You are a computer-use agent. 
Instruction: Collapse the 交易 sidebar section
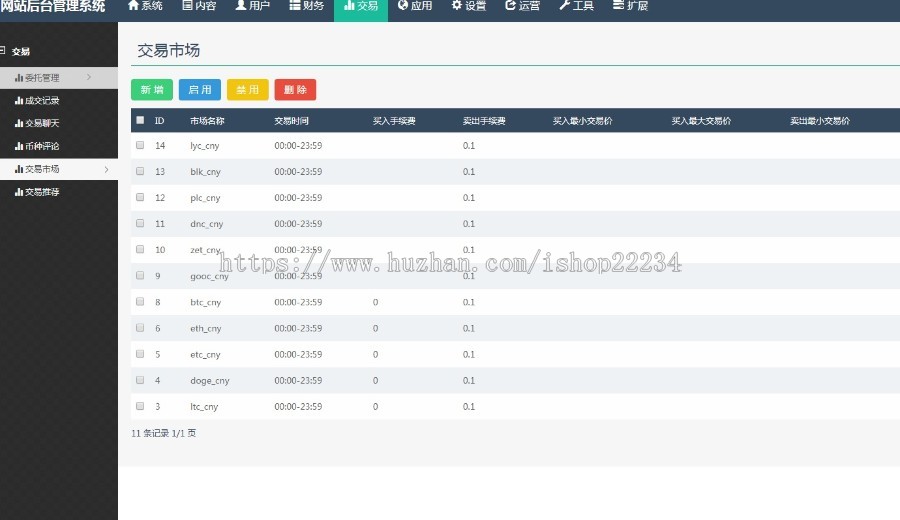3,51
